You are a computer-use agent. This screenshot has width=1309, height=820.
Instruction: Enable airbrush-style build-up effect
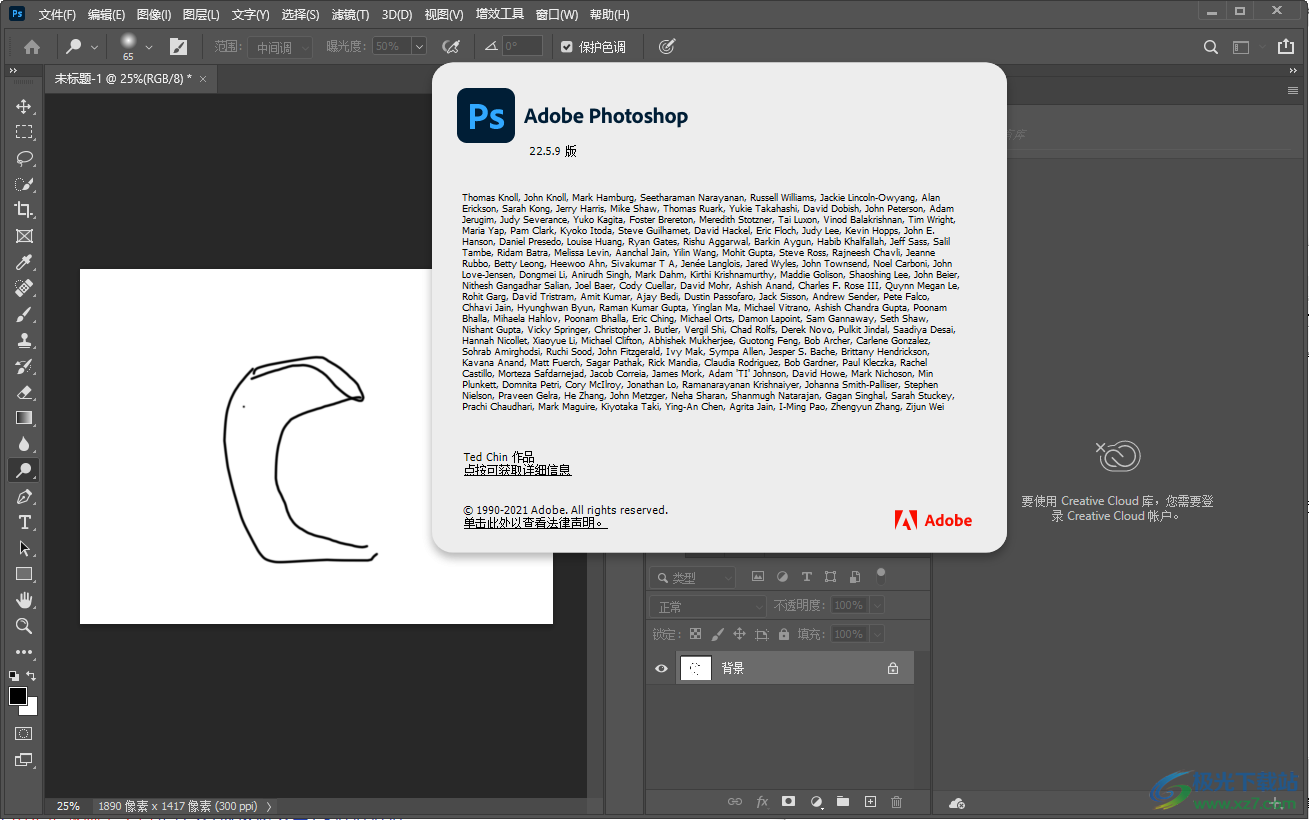(x=451, y=46)
